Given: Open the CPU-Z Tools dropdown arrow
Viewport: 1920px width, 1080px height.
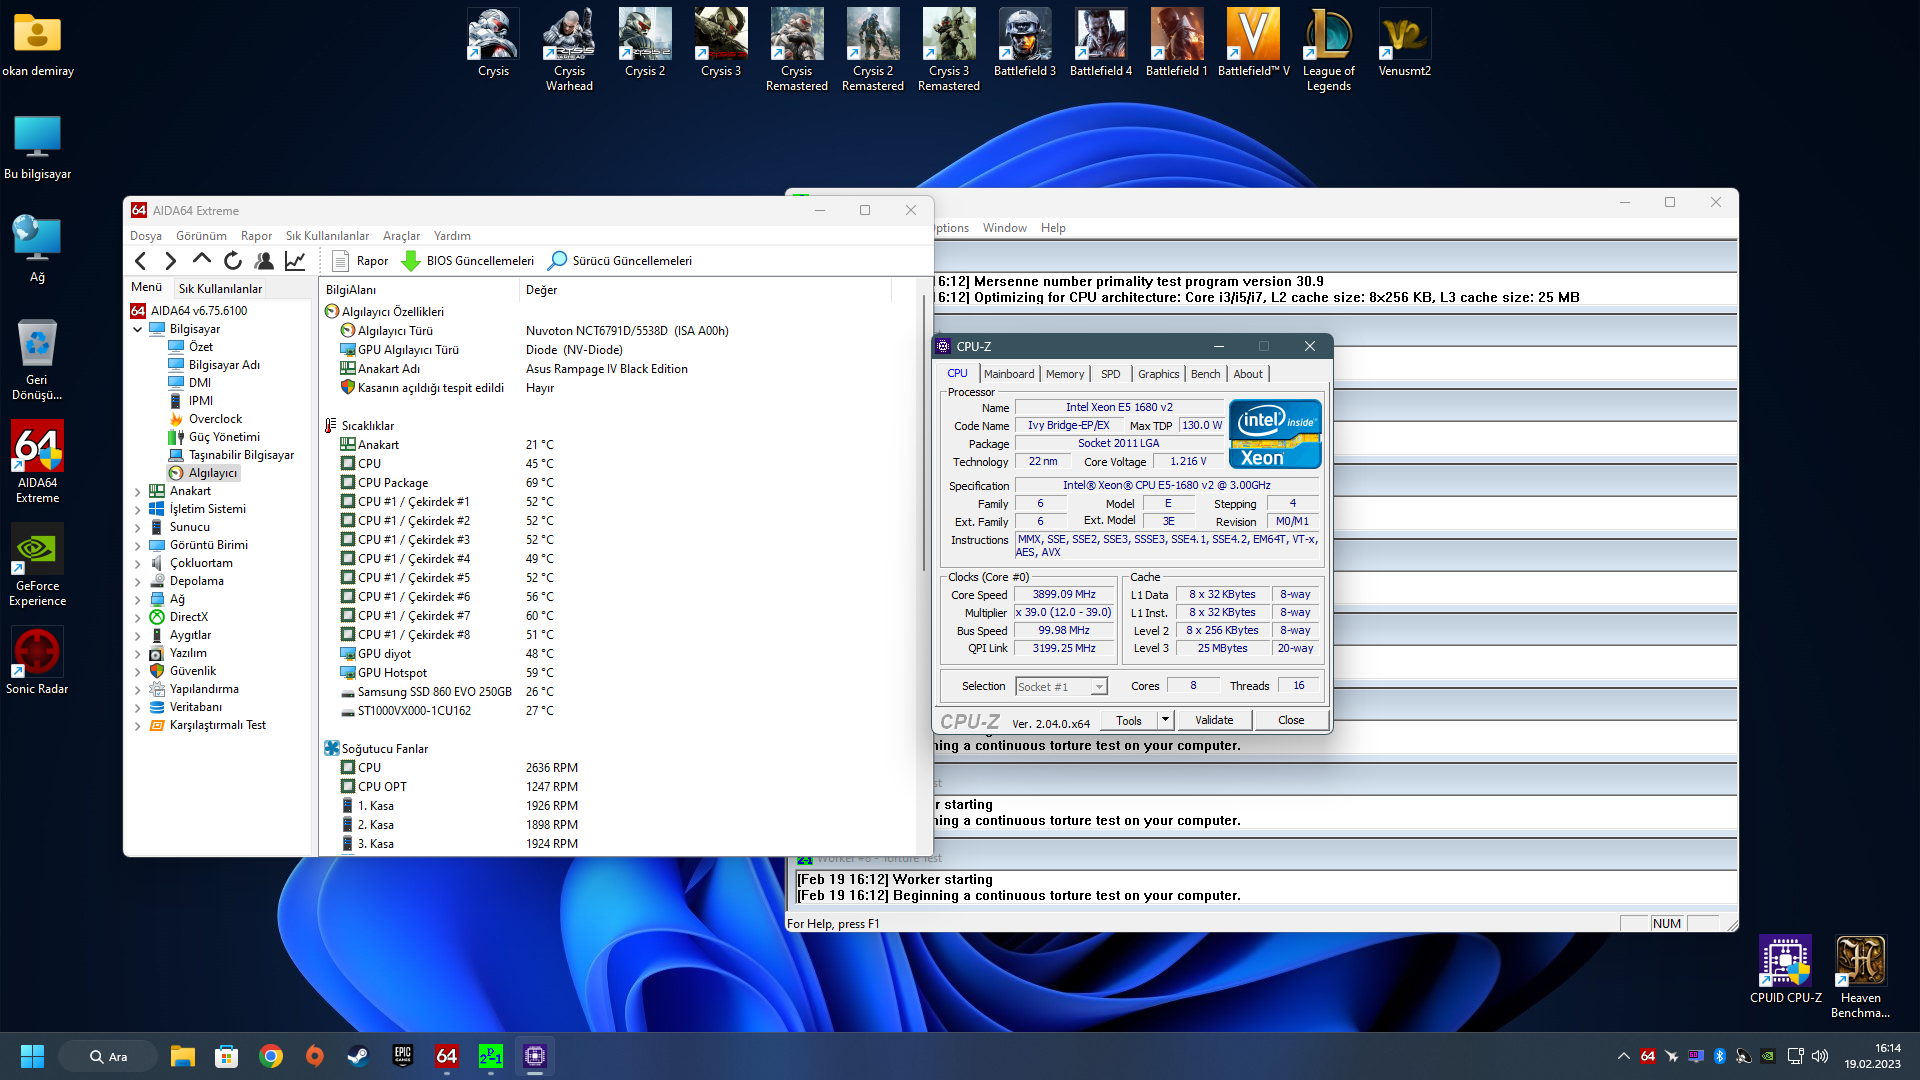Looking at the screenshot, I should [1165, 720].
